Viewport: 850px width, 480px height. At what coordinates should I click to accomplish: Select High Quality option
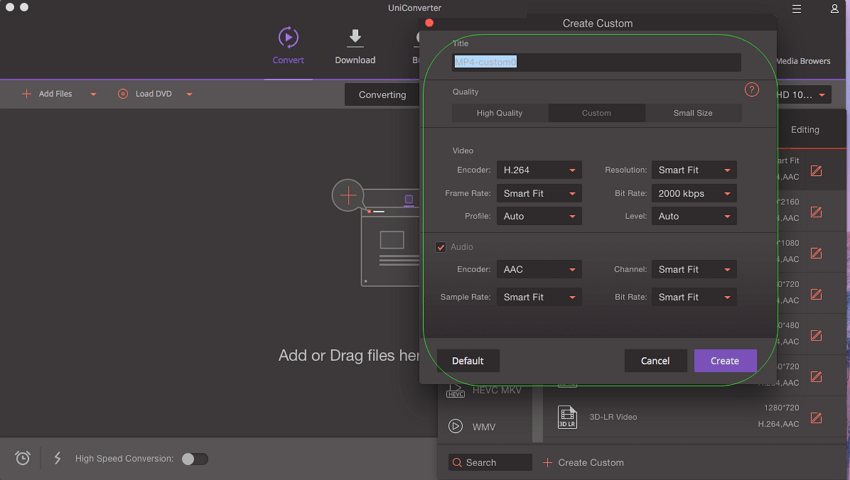coord(500,113)
